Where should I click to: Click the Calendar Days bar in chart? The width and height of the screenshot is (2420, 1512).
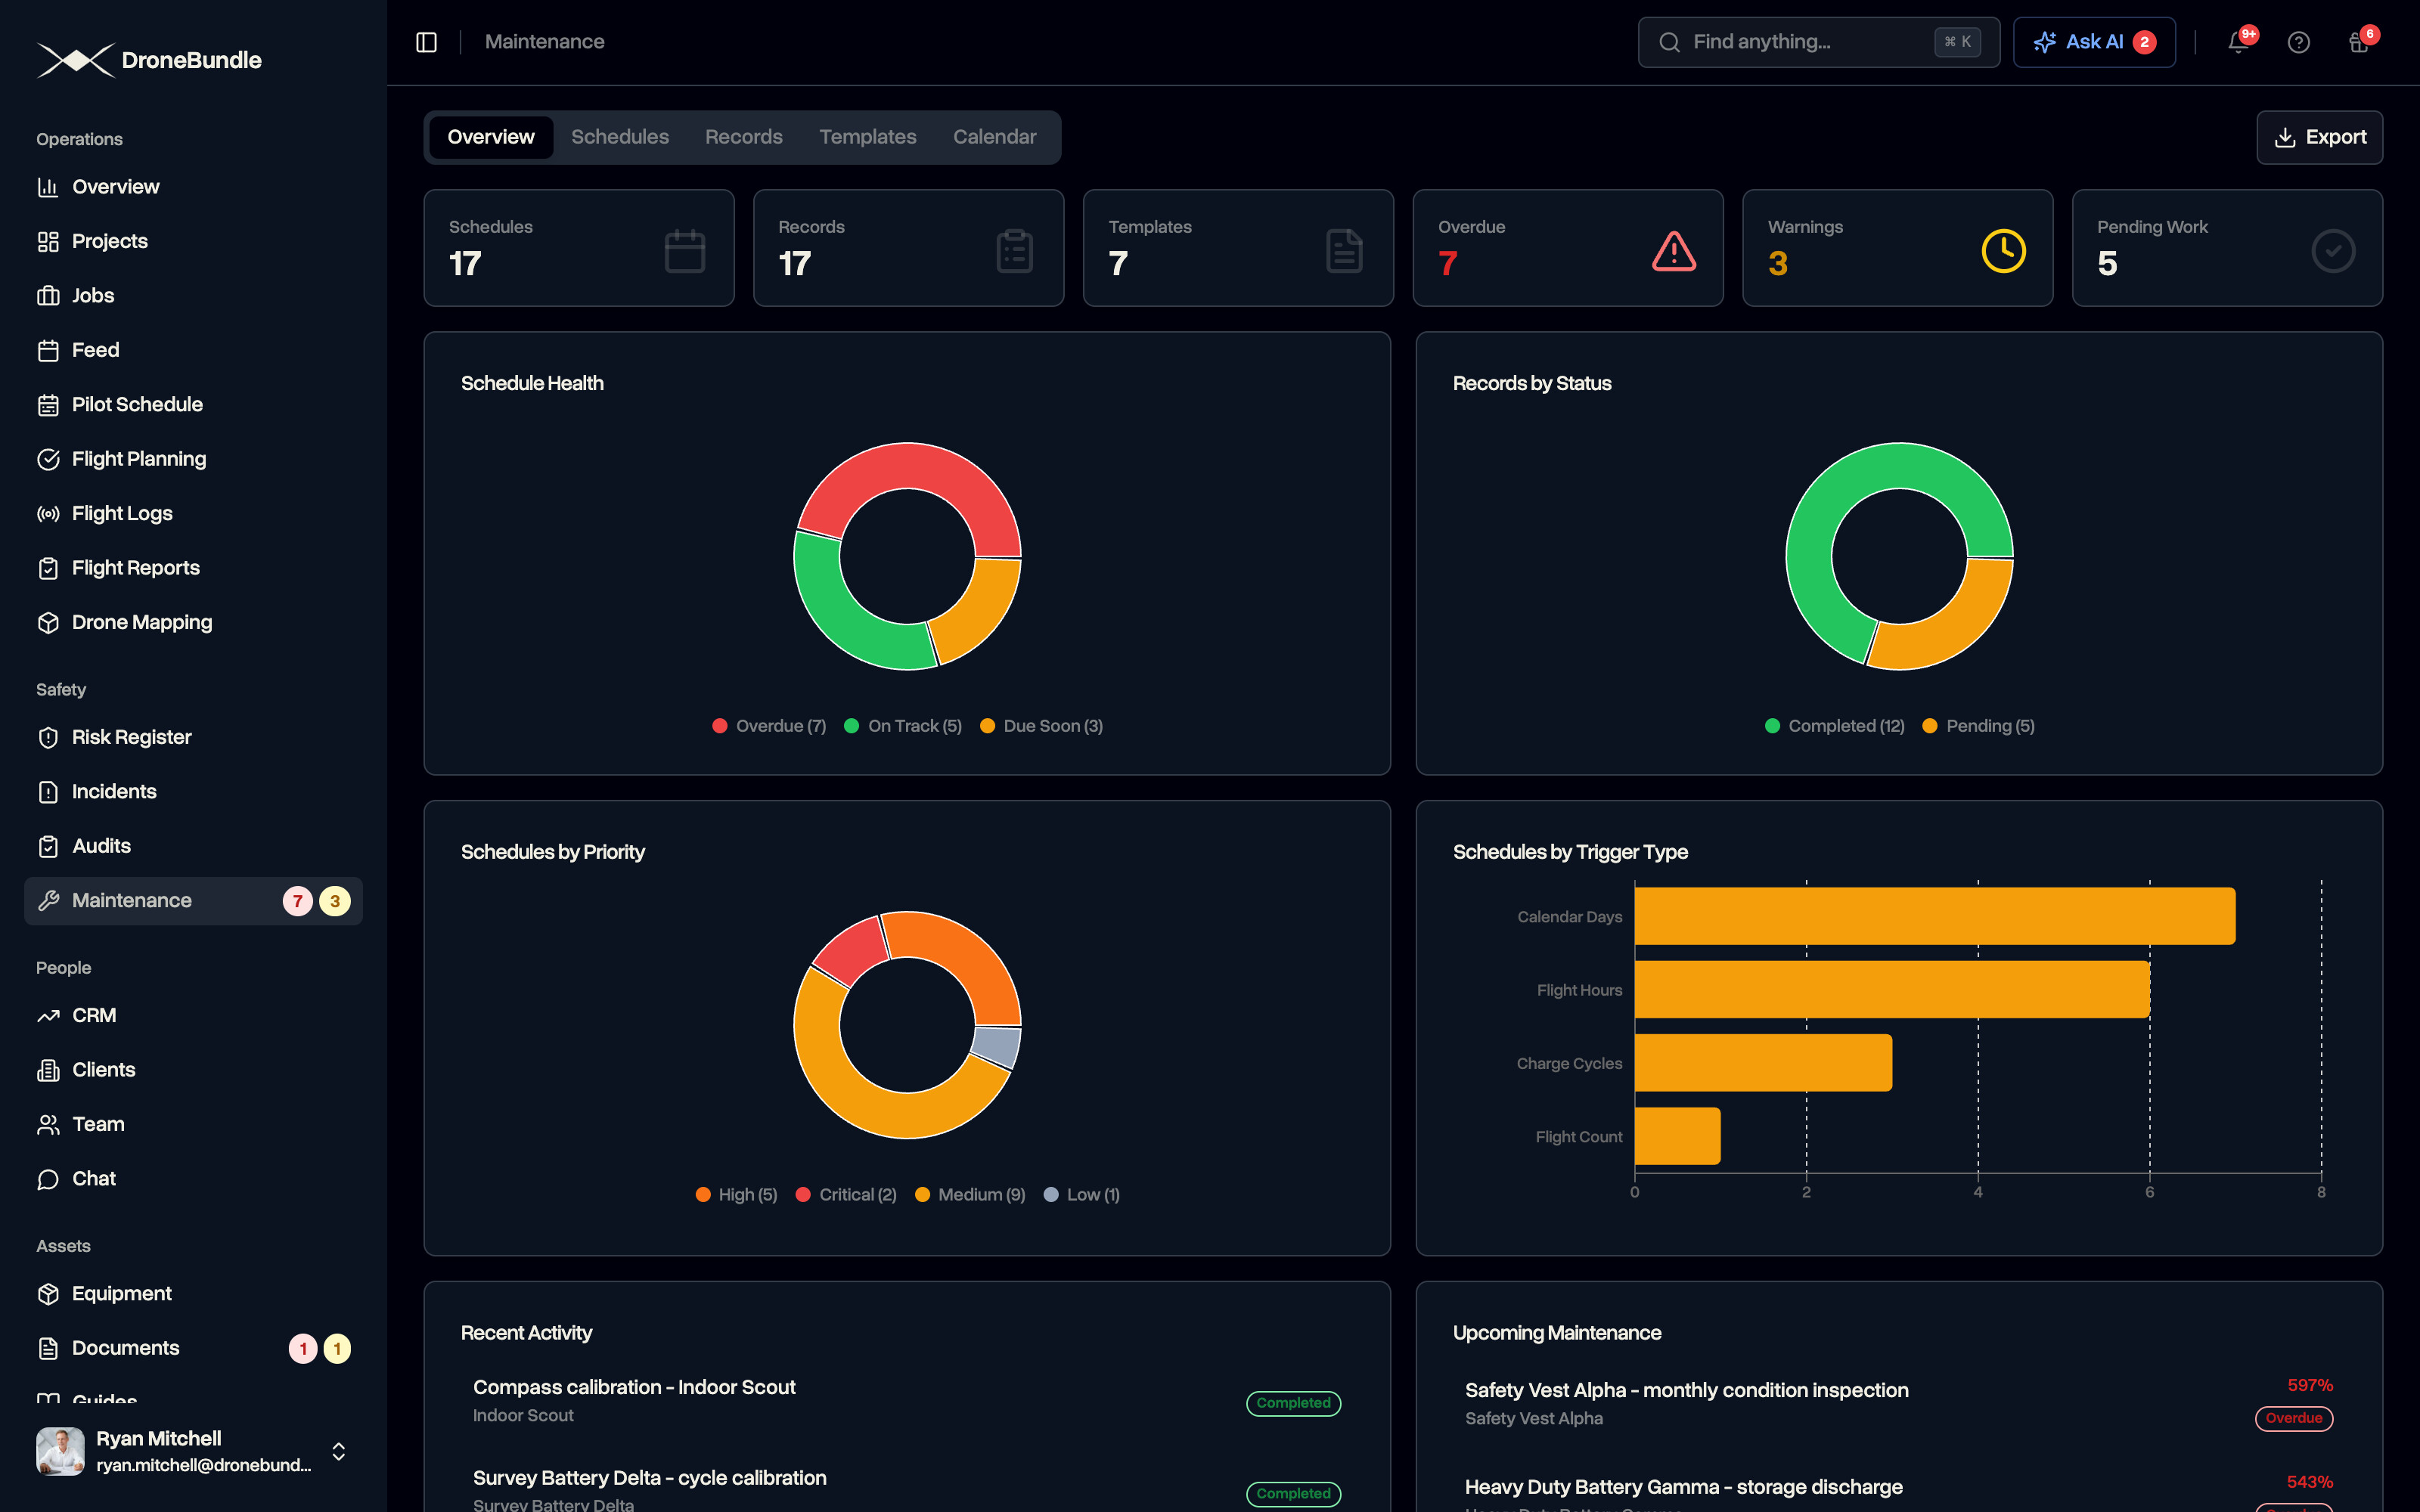click(1934, 916)
